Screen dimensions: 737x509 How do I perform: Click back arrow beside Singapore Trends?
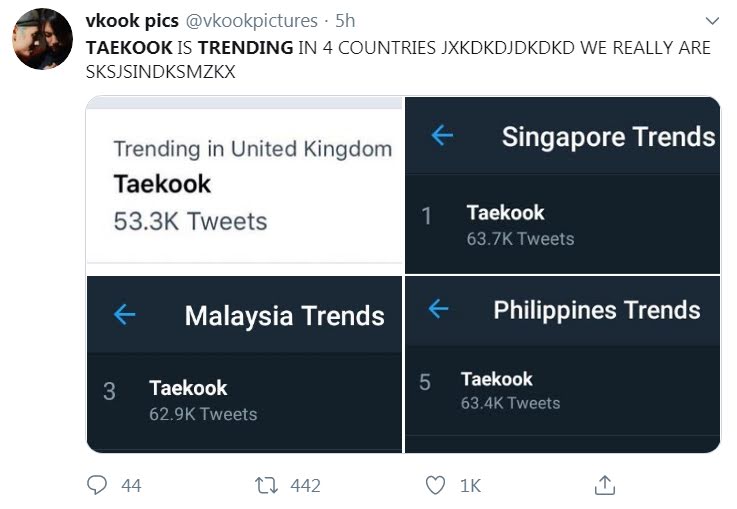[441, 136]
